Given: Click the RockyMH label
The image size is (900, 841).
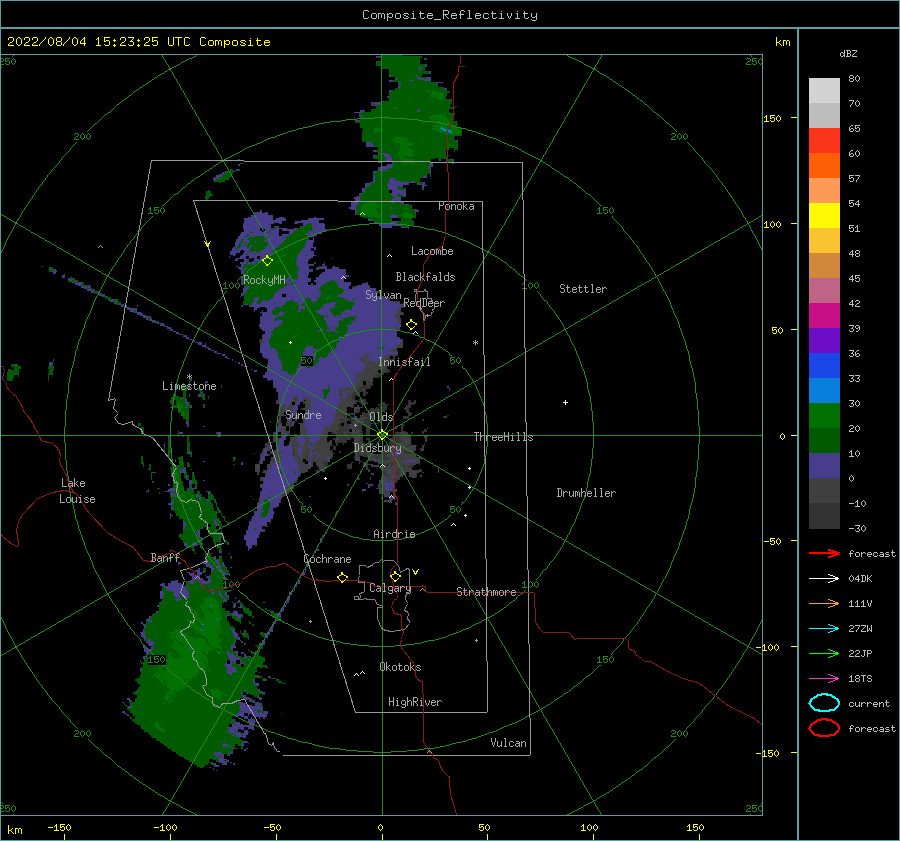Looking at the screenshot, I should point(264,280).
